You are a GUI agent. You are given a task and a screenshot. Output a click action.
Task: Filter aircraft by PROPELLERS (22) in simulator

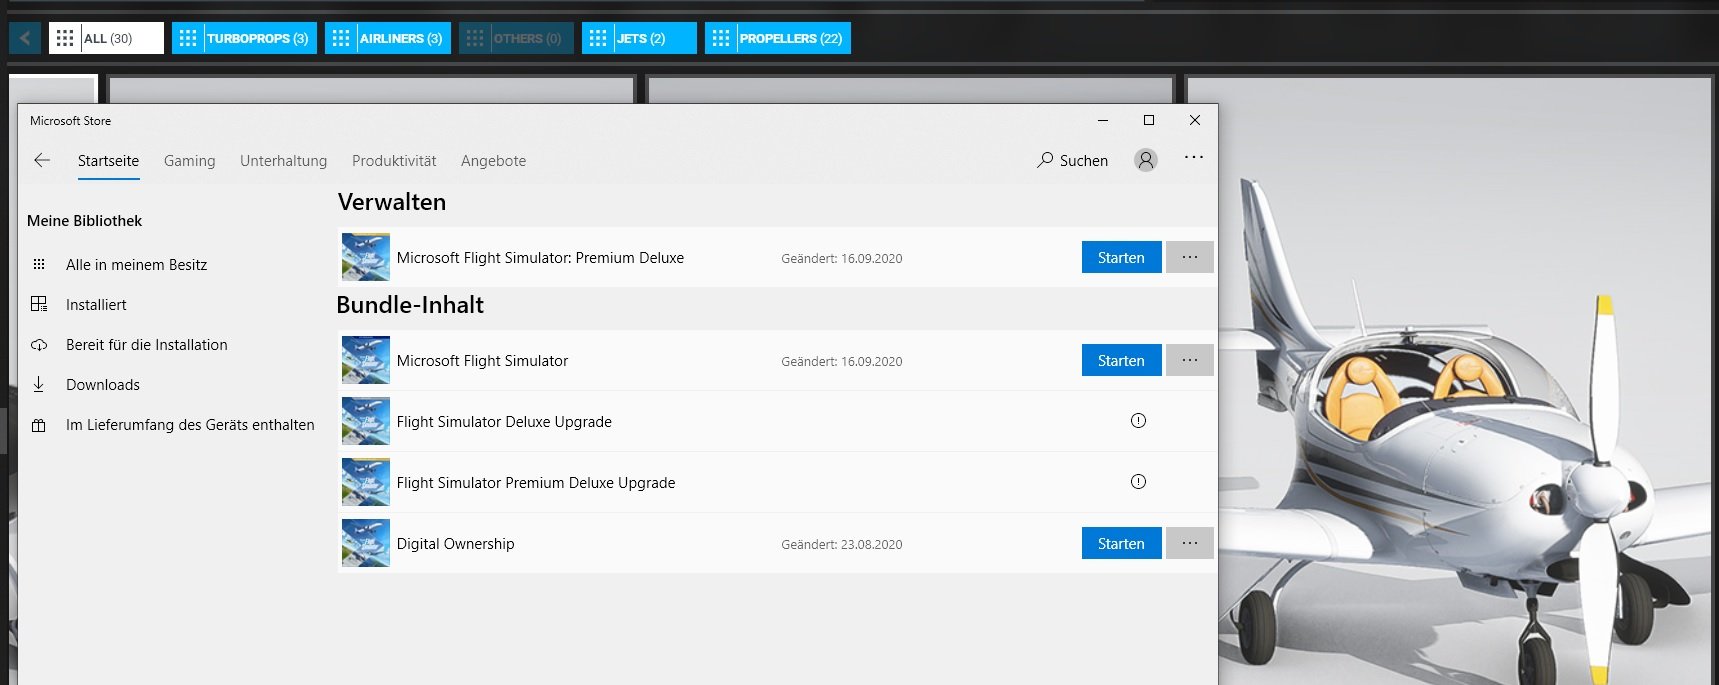pos(778,38)
